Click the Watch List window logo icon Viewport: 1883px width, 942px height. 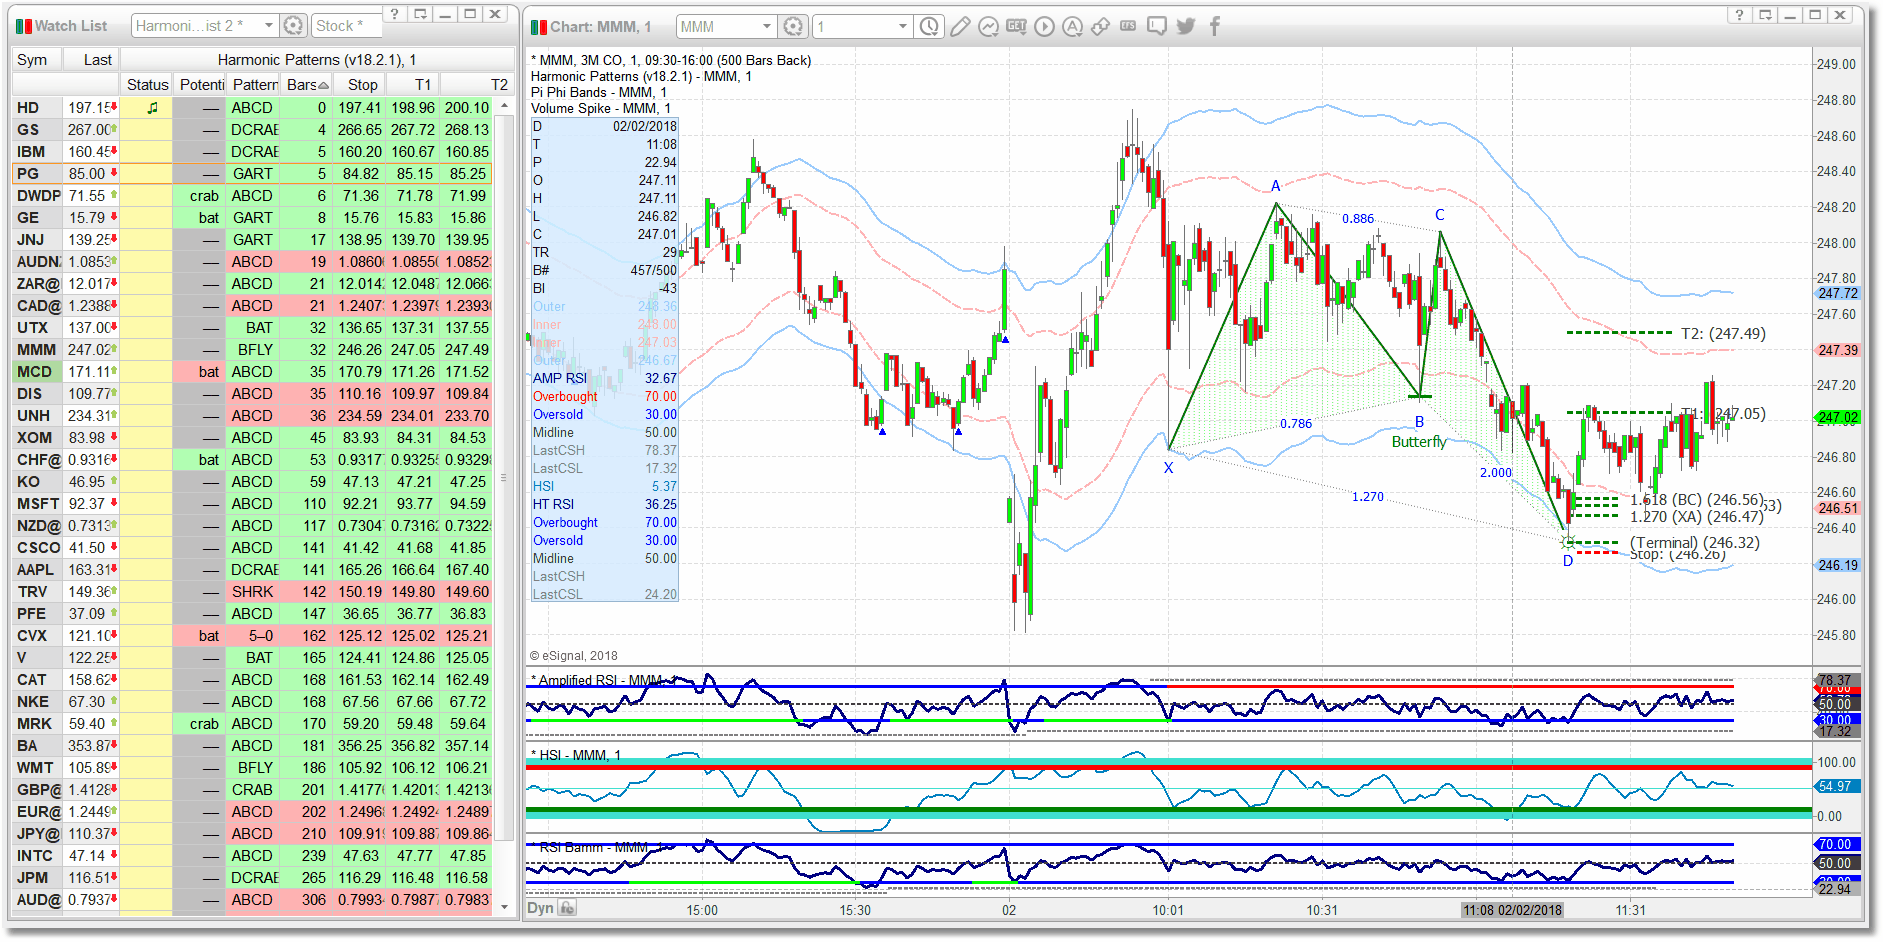(24, 26)
